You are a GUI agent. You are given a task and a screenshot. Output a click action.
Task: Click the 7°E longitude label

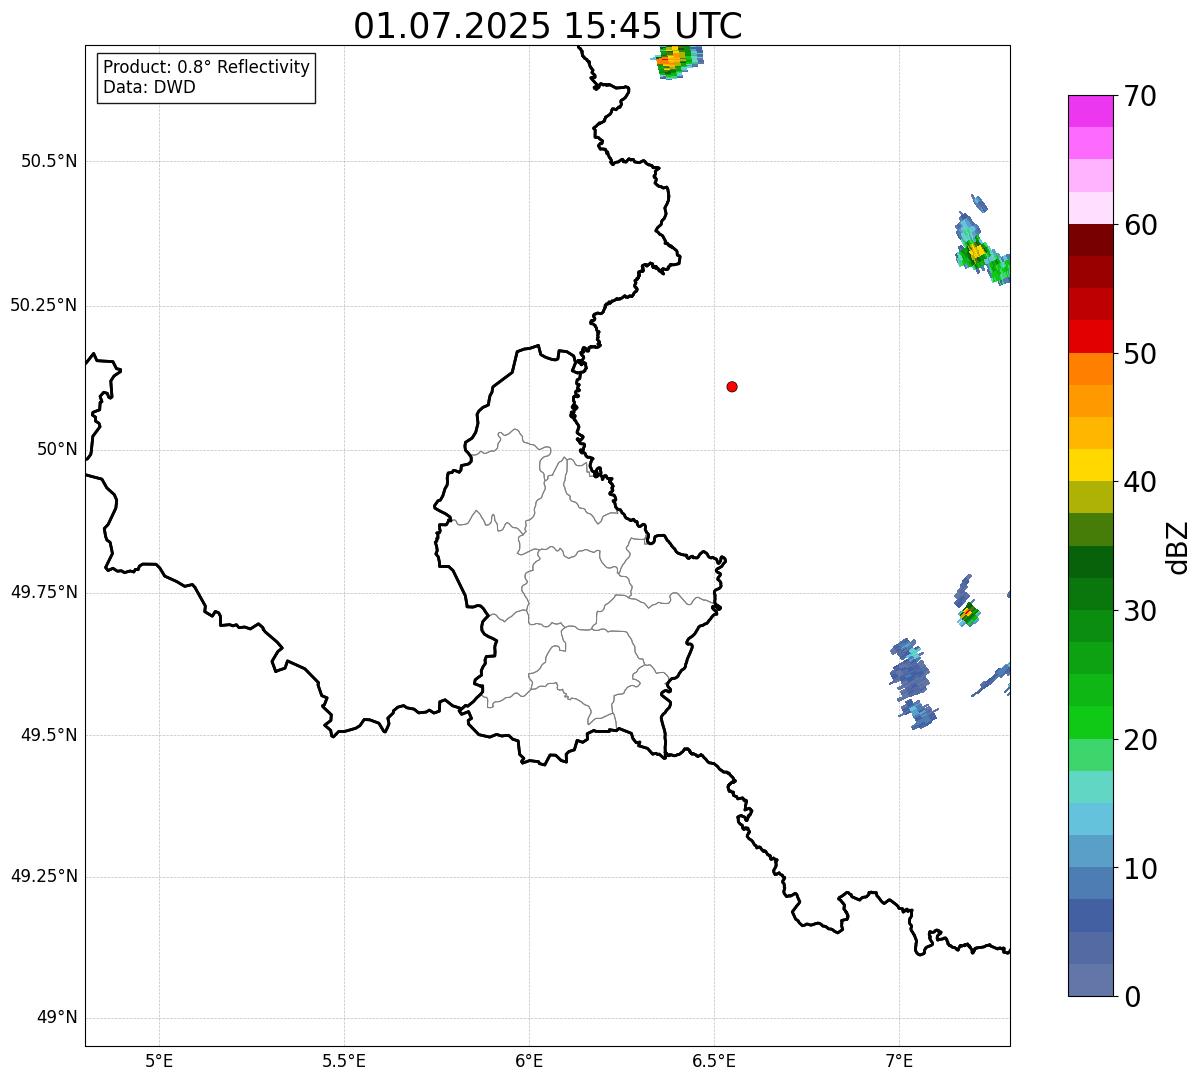(899, 1060)
